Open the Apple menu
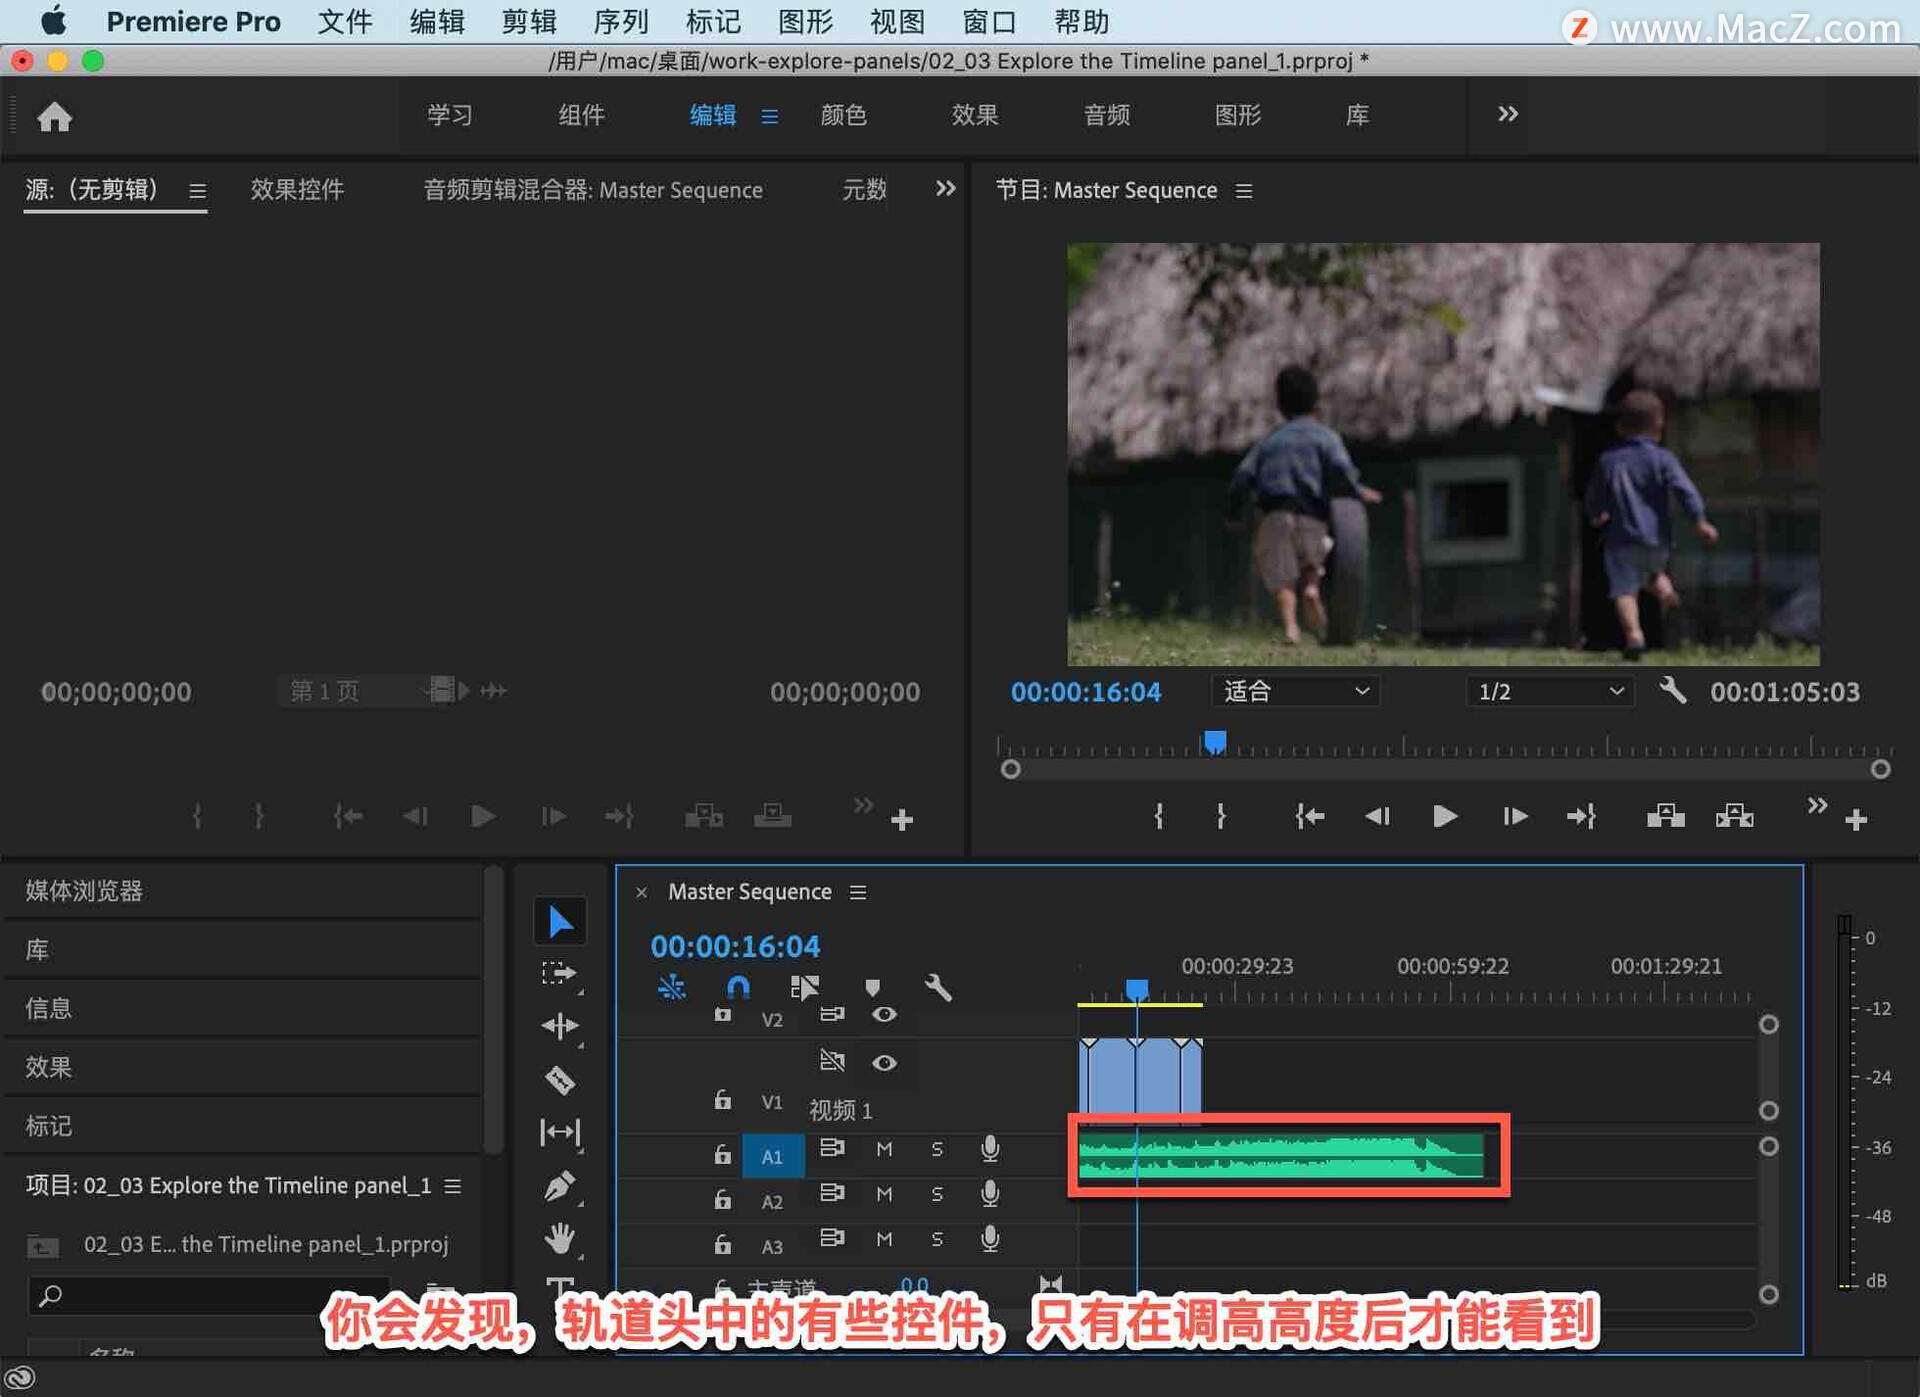This screenshot has height=1397, width=1920. tap(52, 21)
